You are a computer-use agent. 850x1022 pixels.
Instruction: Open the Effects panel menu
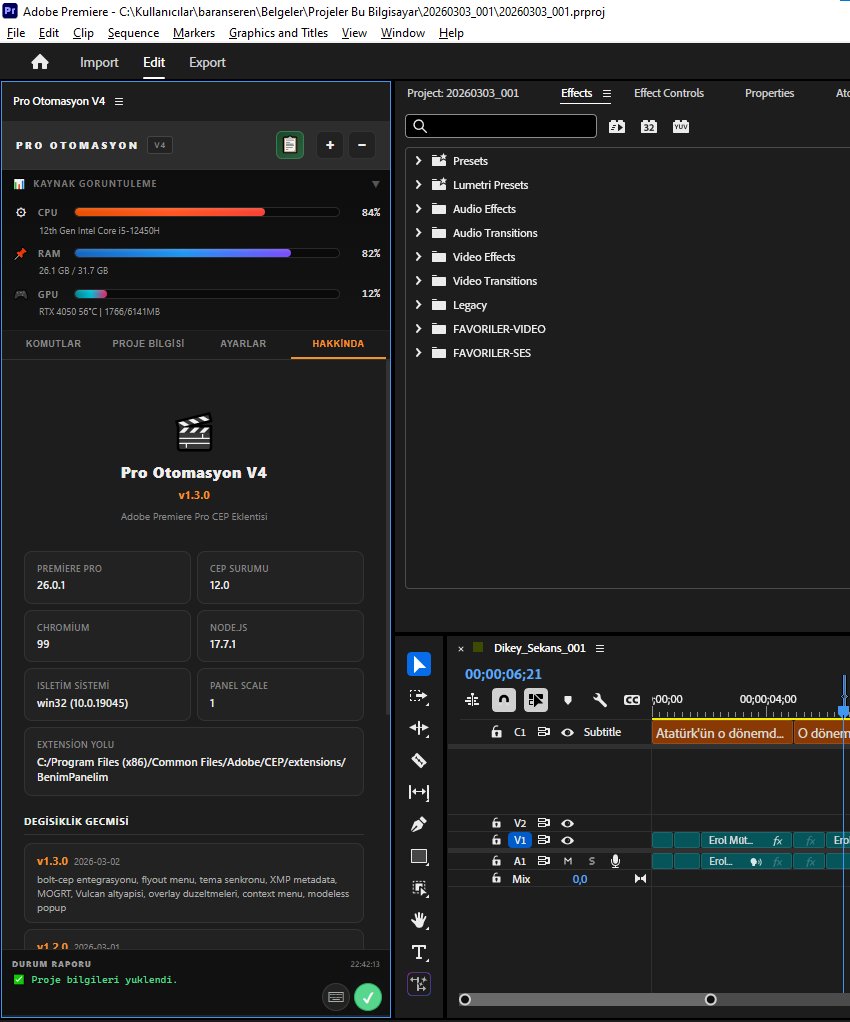pyautogui.click(x=607, y=93)
